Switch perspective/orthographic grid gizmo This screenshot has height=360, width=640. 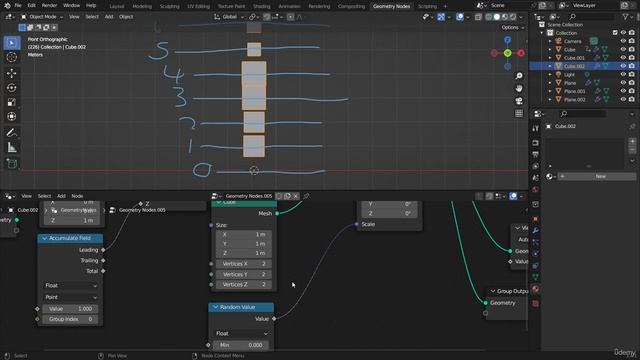519,113
